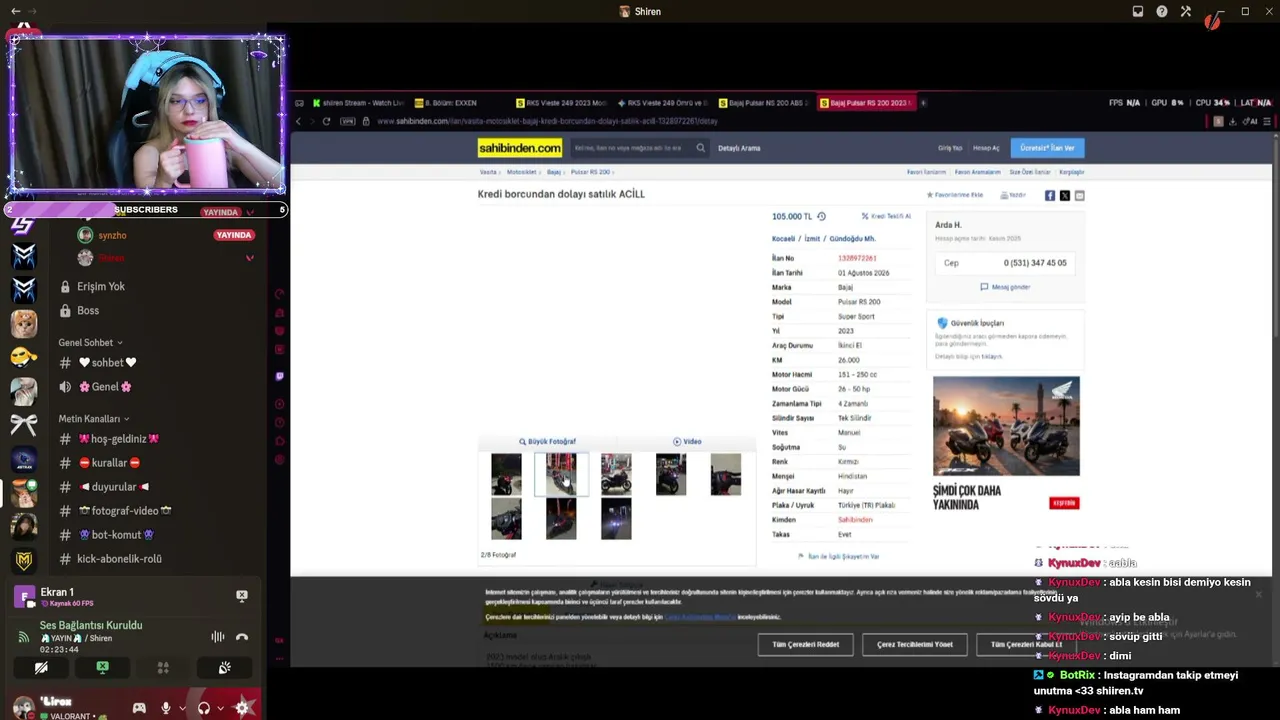Open the 'shiren Stream - Watch Live' tab
This screenshot has height=720, width=1280.
point(357,103)
